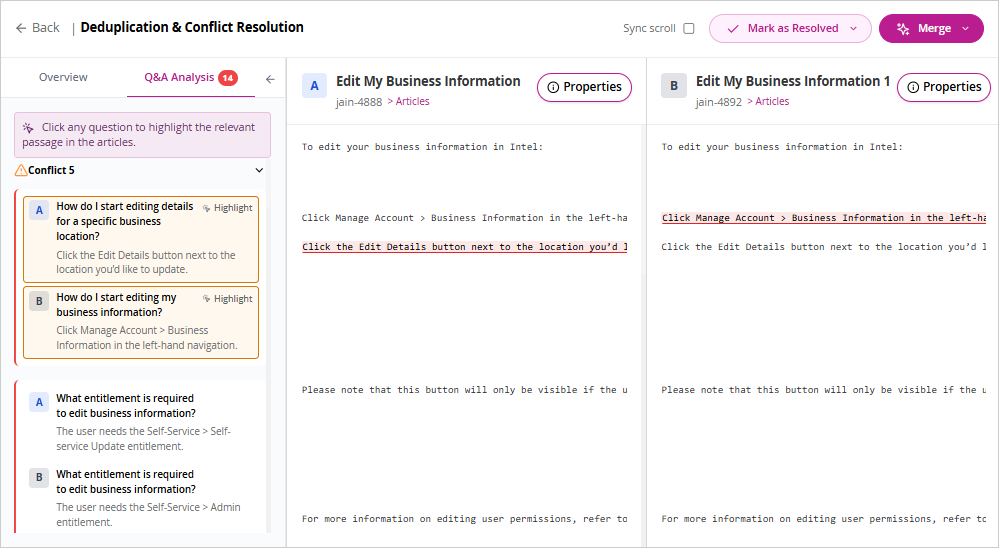The image size is (999, 548).
Task: Collapse the left panel with the arrow icon
Action: point(270,79)
